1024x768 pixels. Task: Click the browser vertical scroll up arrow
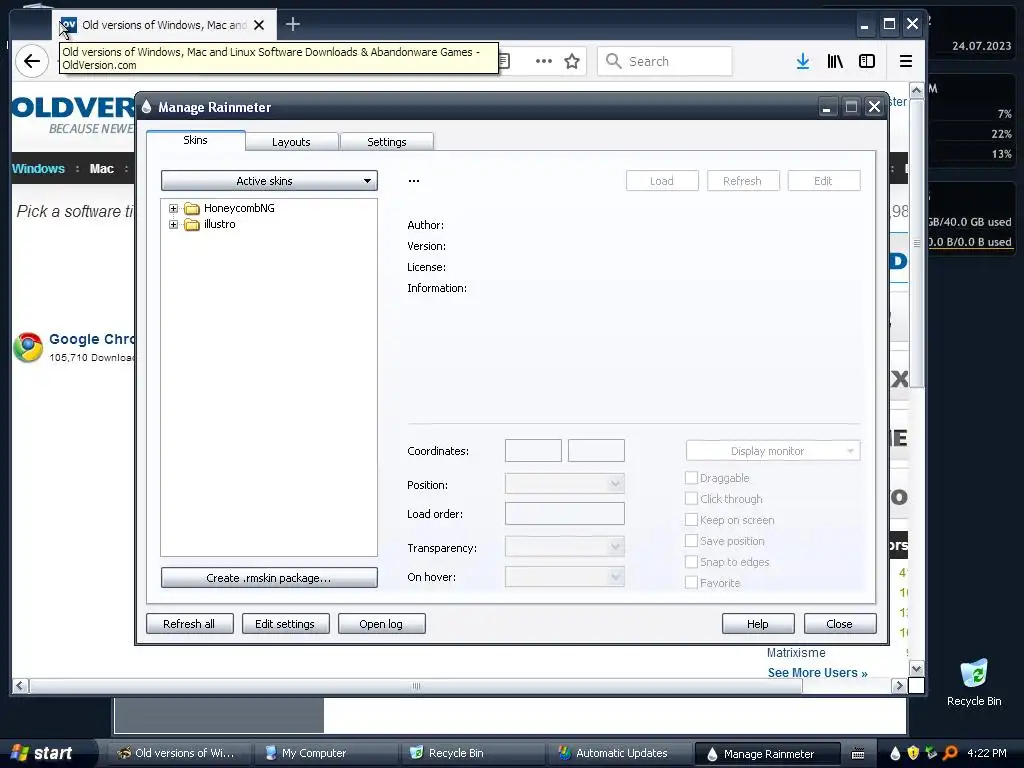[x=916, y=91]
